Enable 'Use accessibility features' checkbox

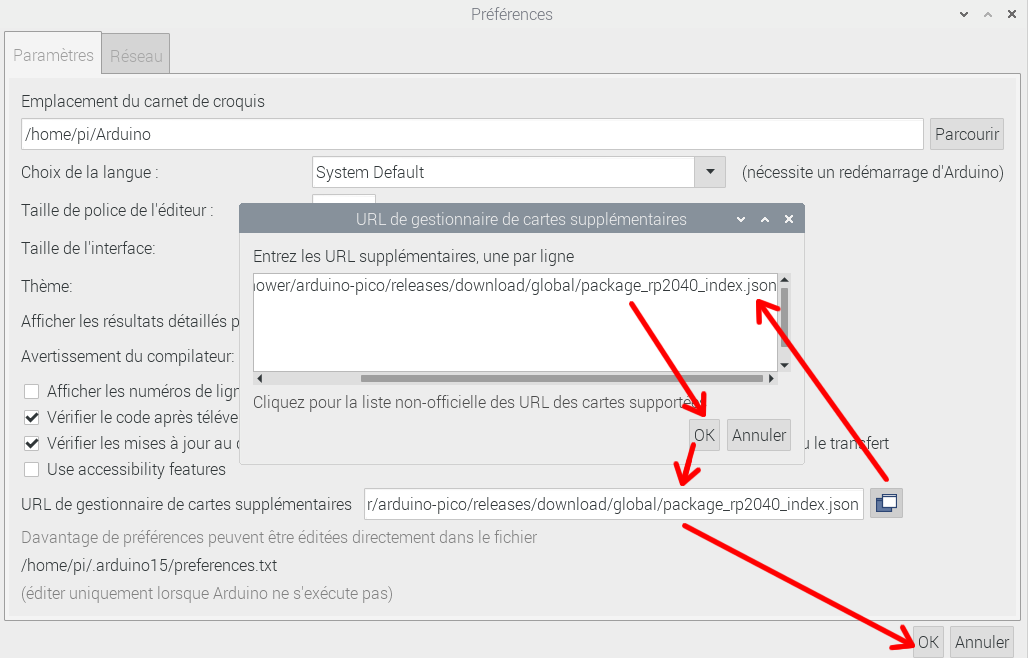32,470
